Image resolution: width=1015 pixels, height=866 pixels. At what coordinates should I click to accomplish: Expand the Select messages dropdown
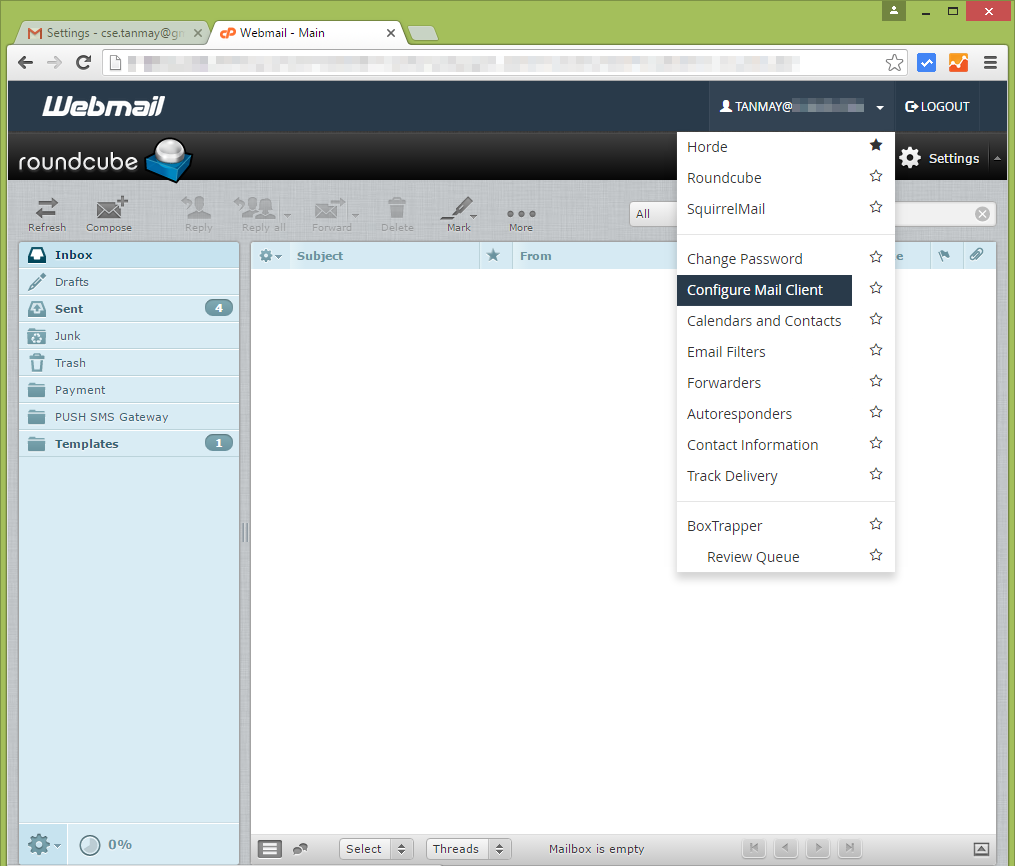[x=376, y=848]
